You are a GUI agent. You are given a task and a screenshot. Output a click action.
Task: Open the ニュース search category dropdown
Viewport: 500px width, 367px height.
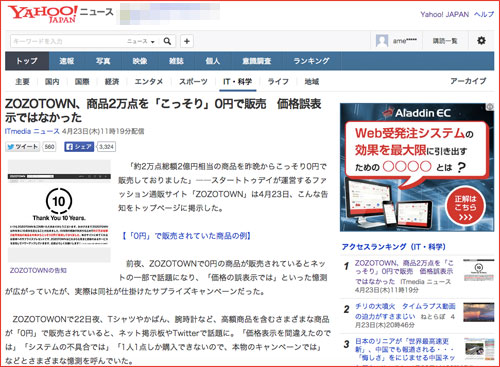[141, 41]
